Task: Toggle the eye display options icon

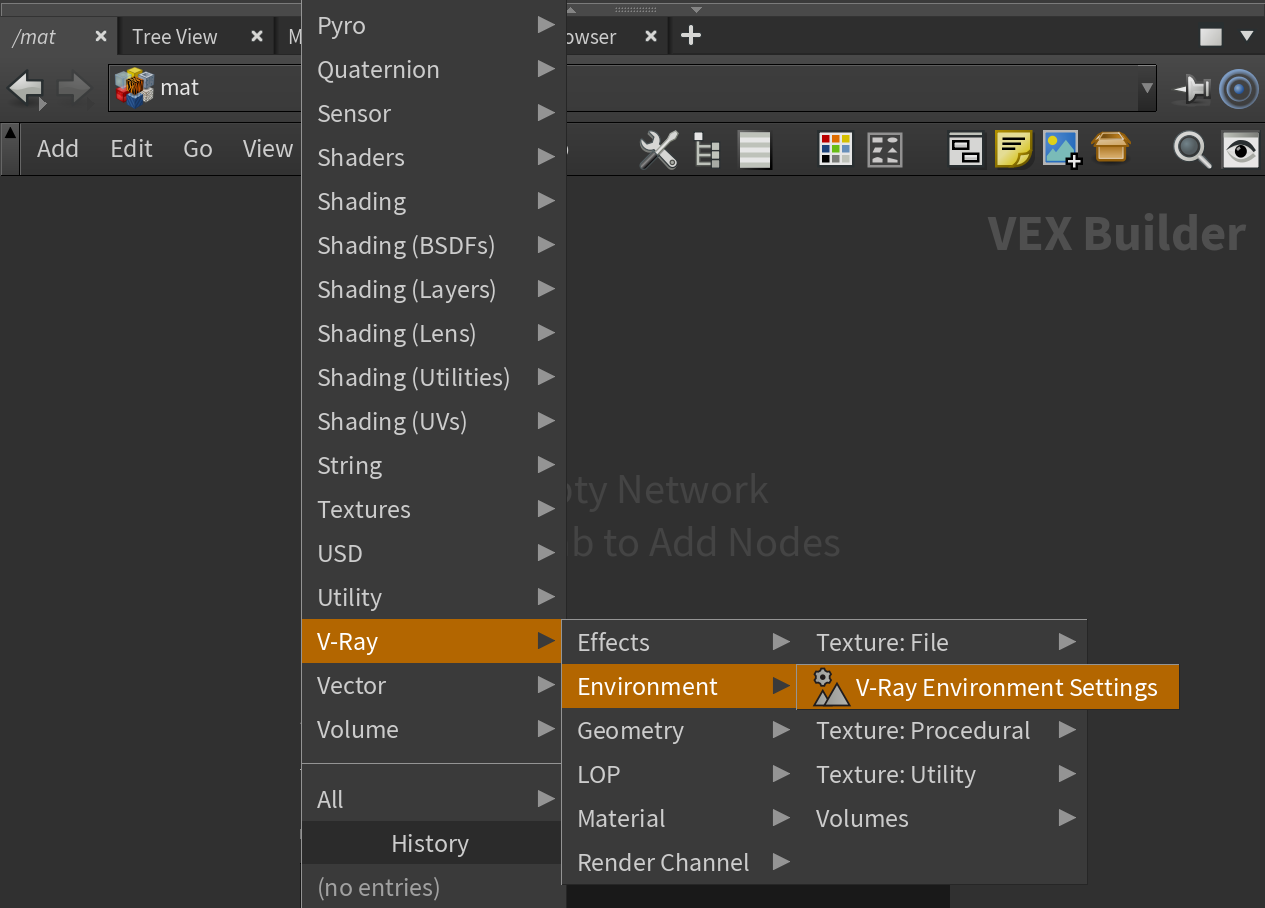Action: click(x=1241, y=150)
